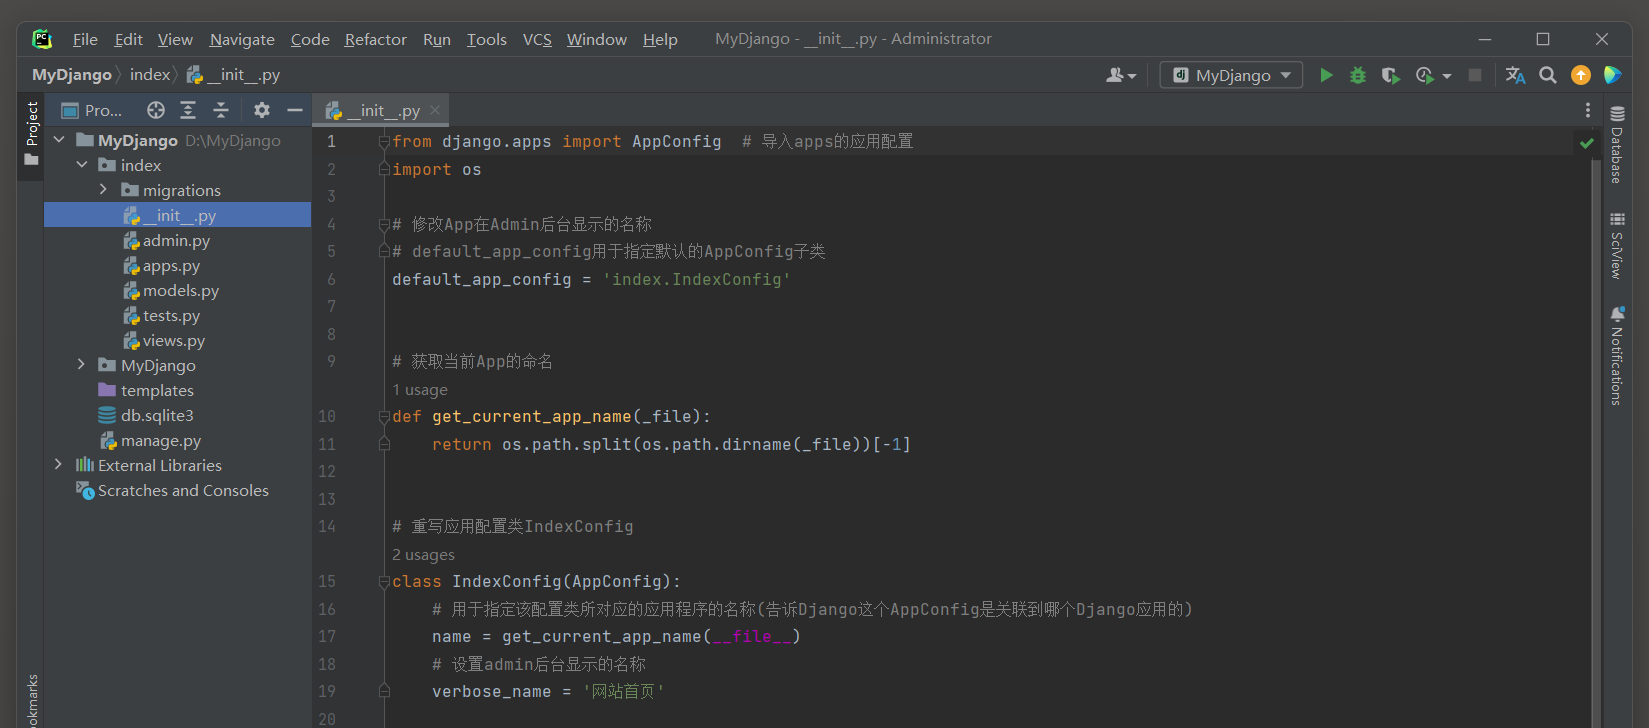Open the Help menu
1649x728 pixels.
(x=660, y=39)
